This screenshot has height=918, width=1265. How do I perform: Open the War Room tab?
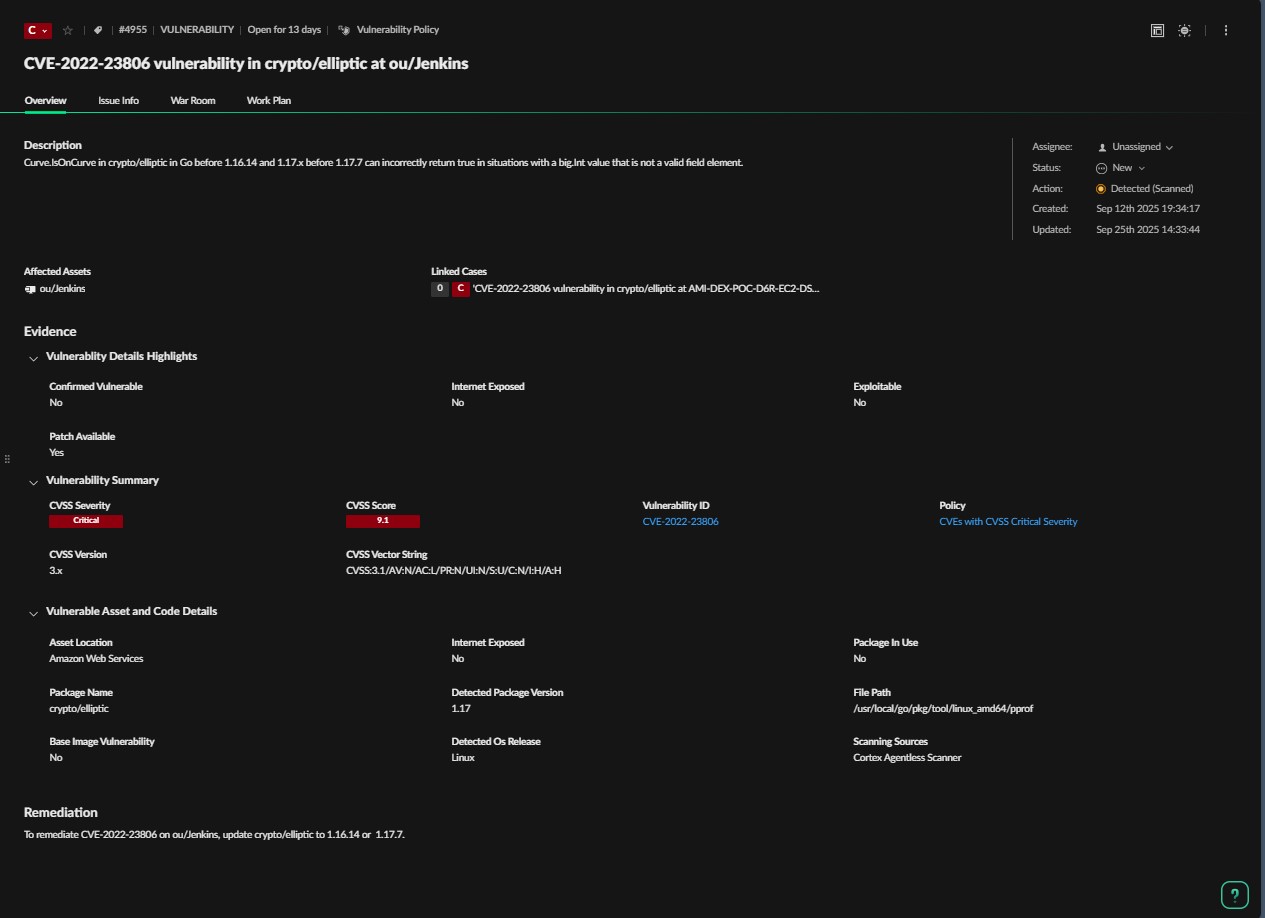point(193,101)
